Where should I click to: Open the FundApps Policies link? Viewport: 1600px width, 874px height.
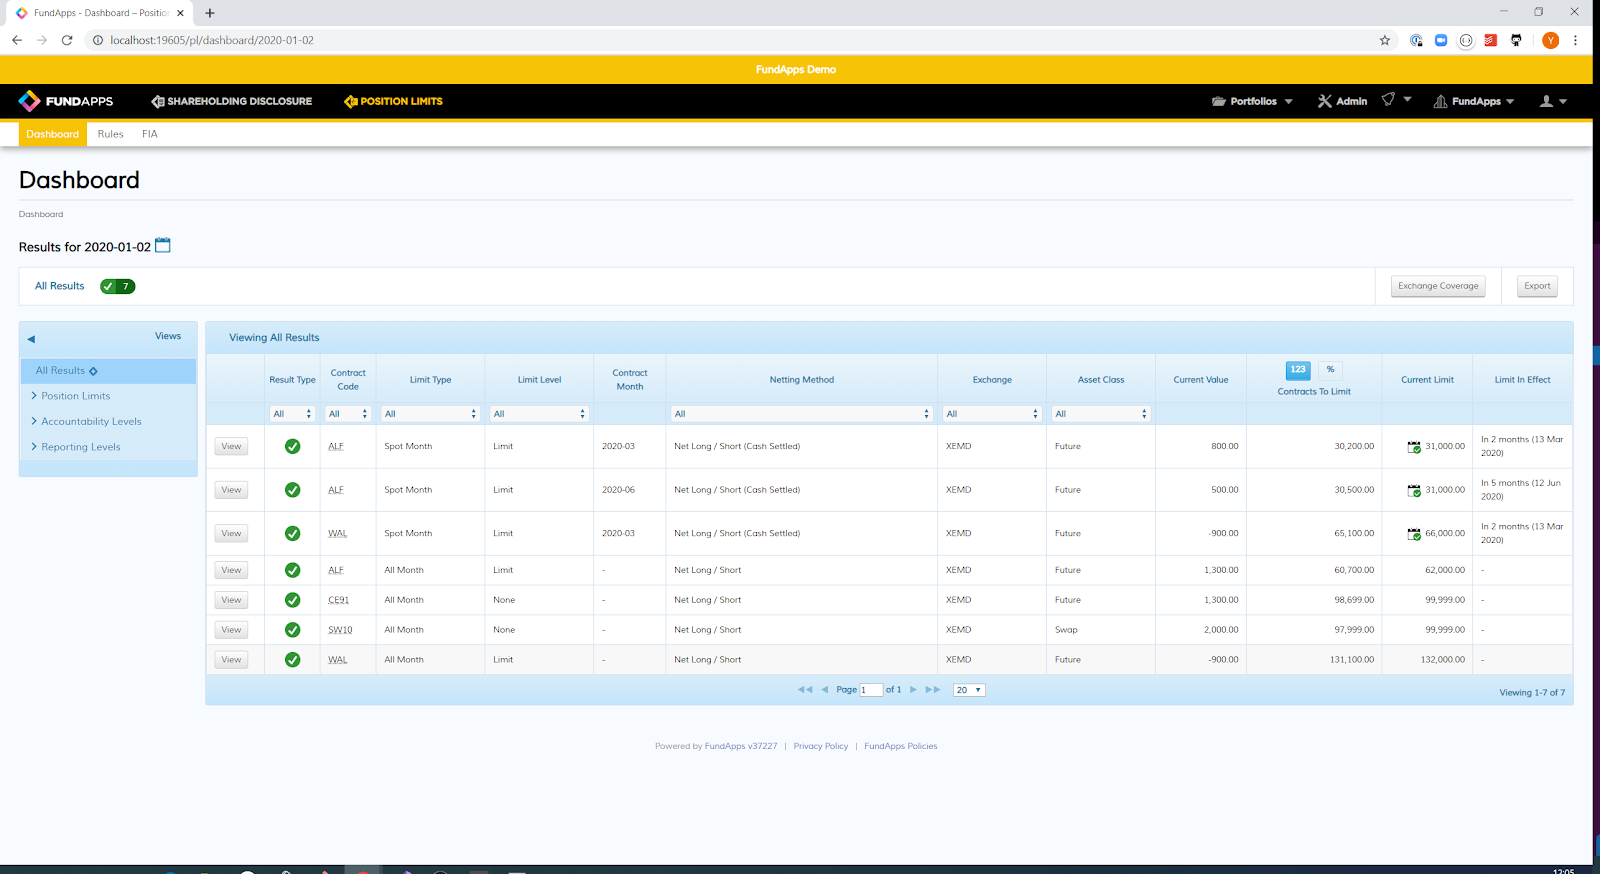(901, 746)
